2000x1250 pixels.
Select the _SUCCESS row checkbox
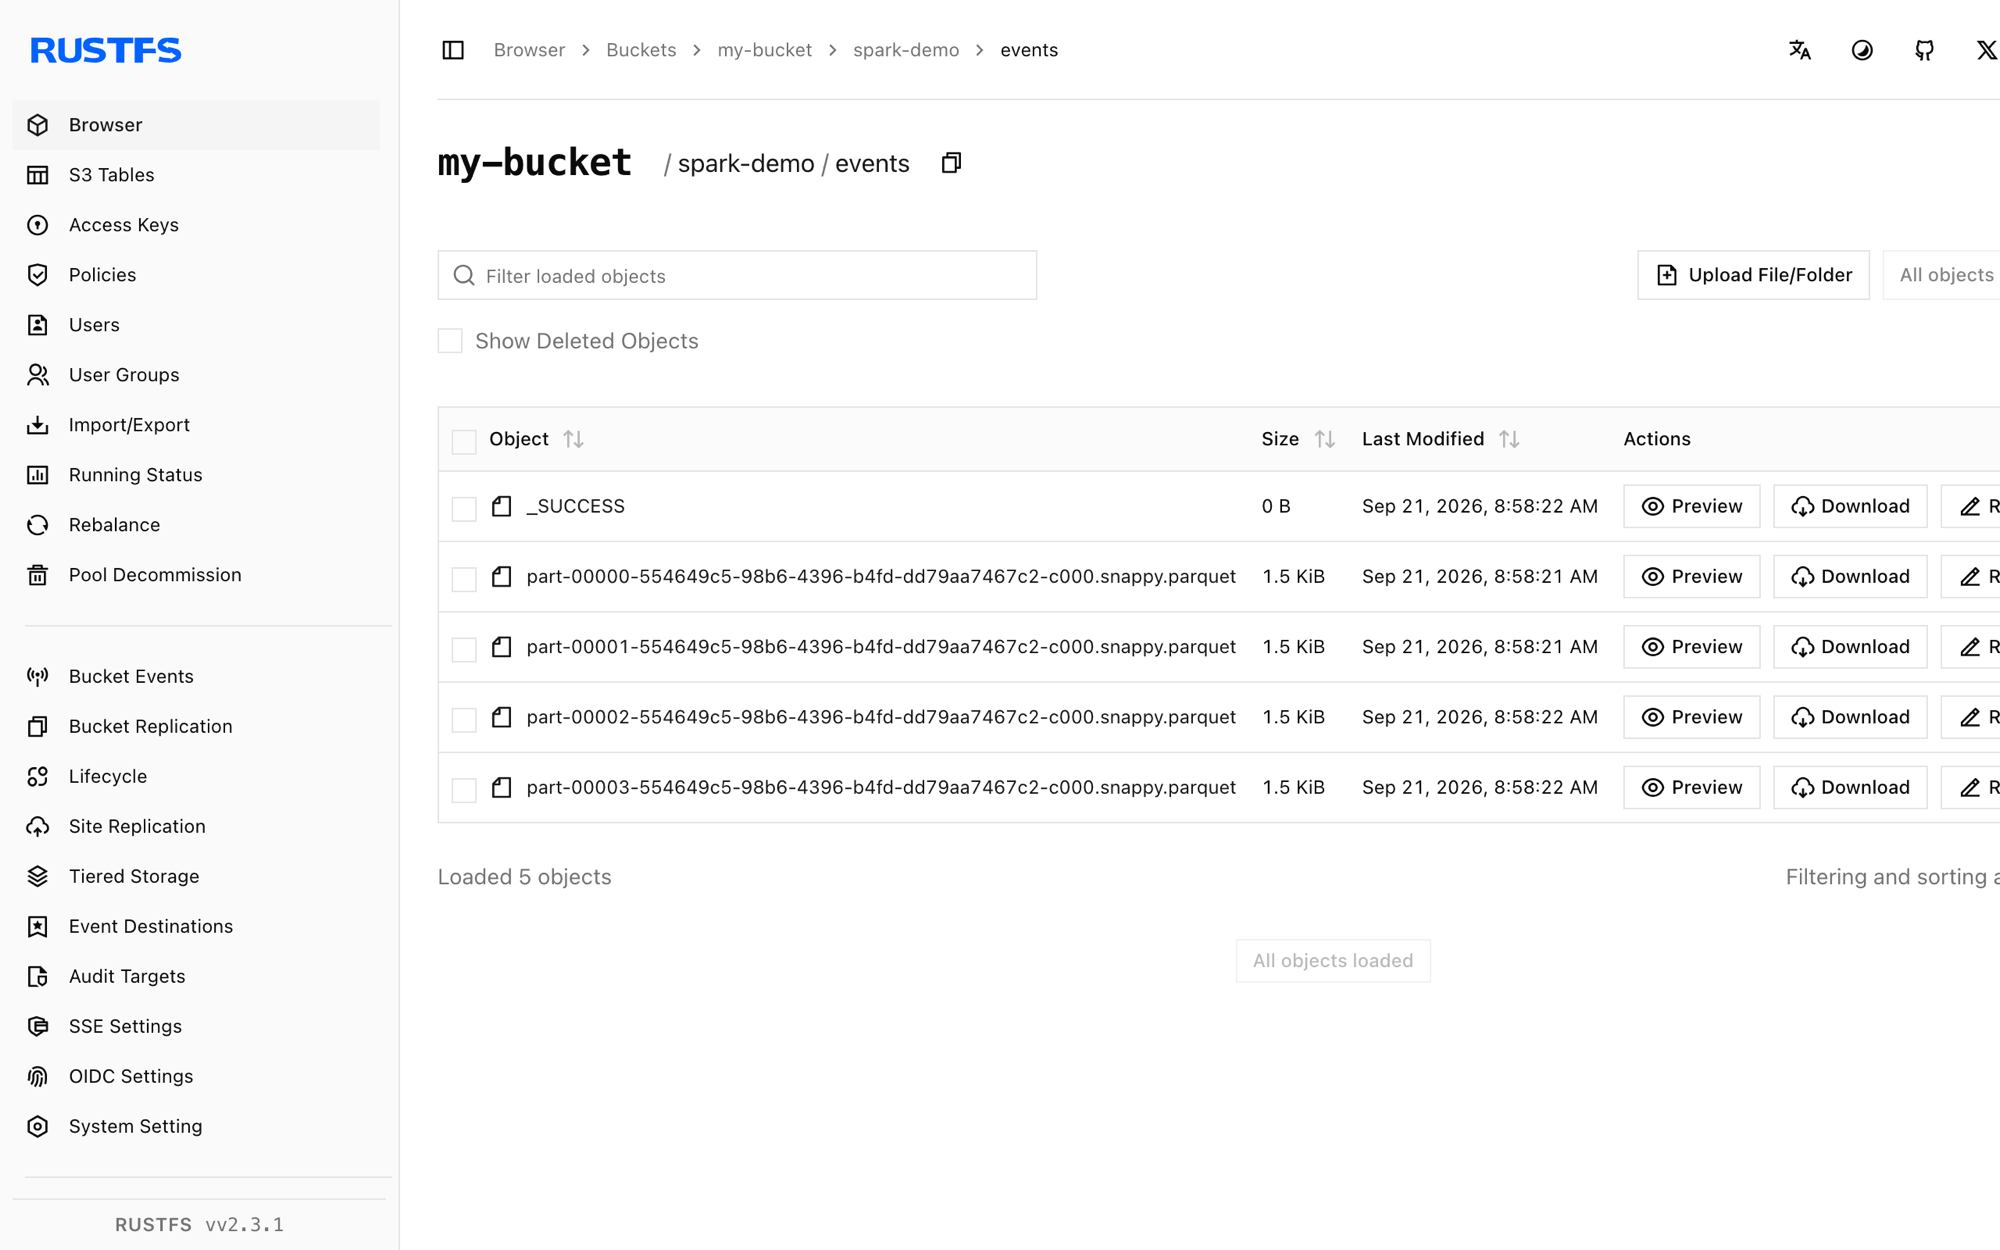[464, 508]
